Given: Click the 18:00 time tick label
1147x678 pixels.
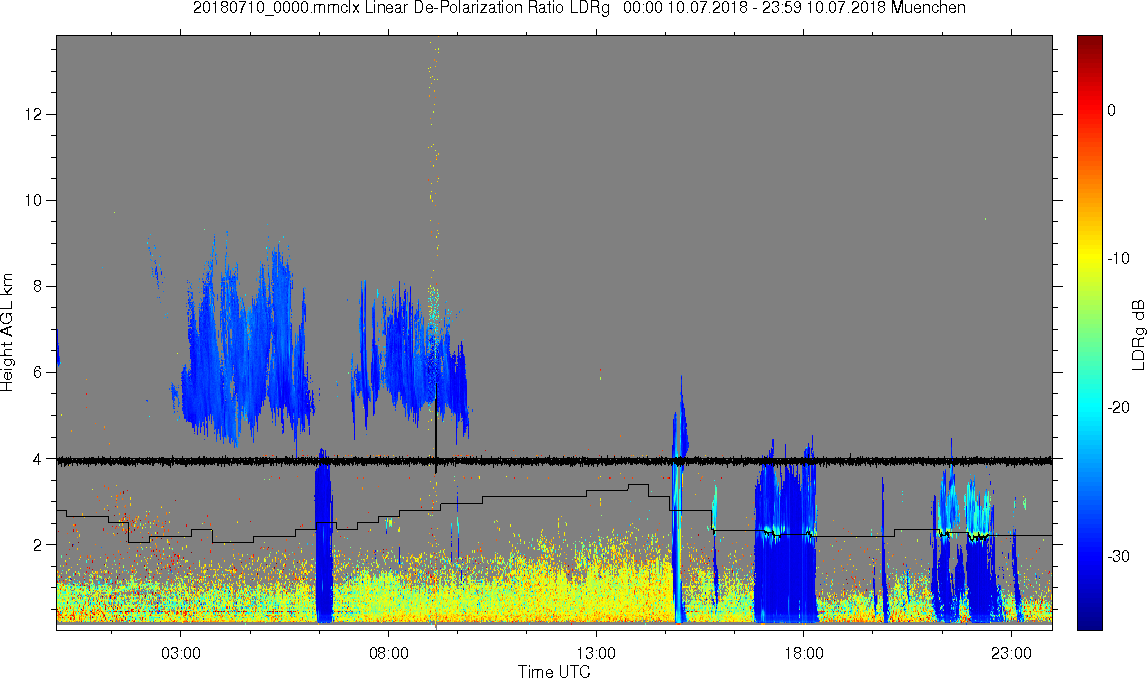Looking at the screenshot, I should (804, 653).
